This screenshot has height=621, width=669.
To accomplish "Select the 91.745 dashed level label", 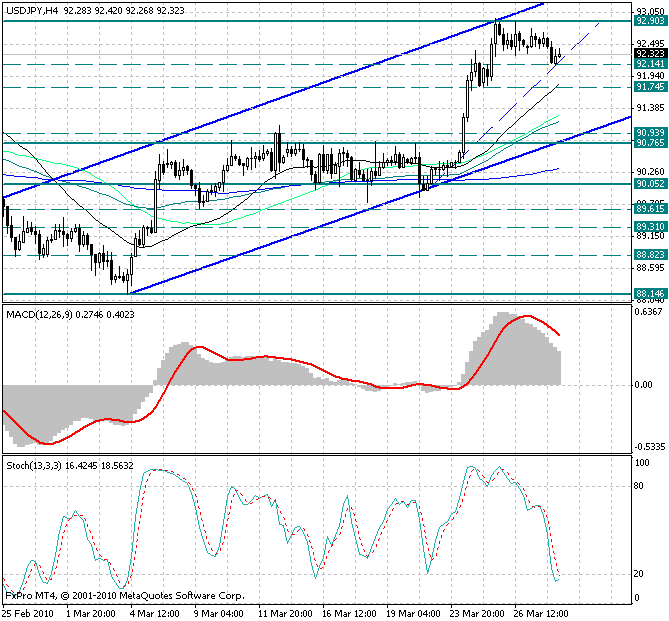I will [x=650, y=87].
